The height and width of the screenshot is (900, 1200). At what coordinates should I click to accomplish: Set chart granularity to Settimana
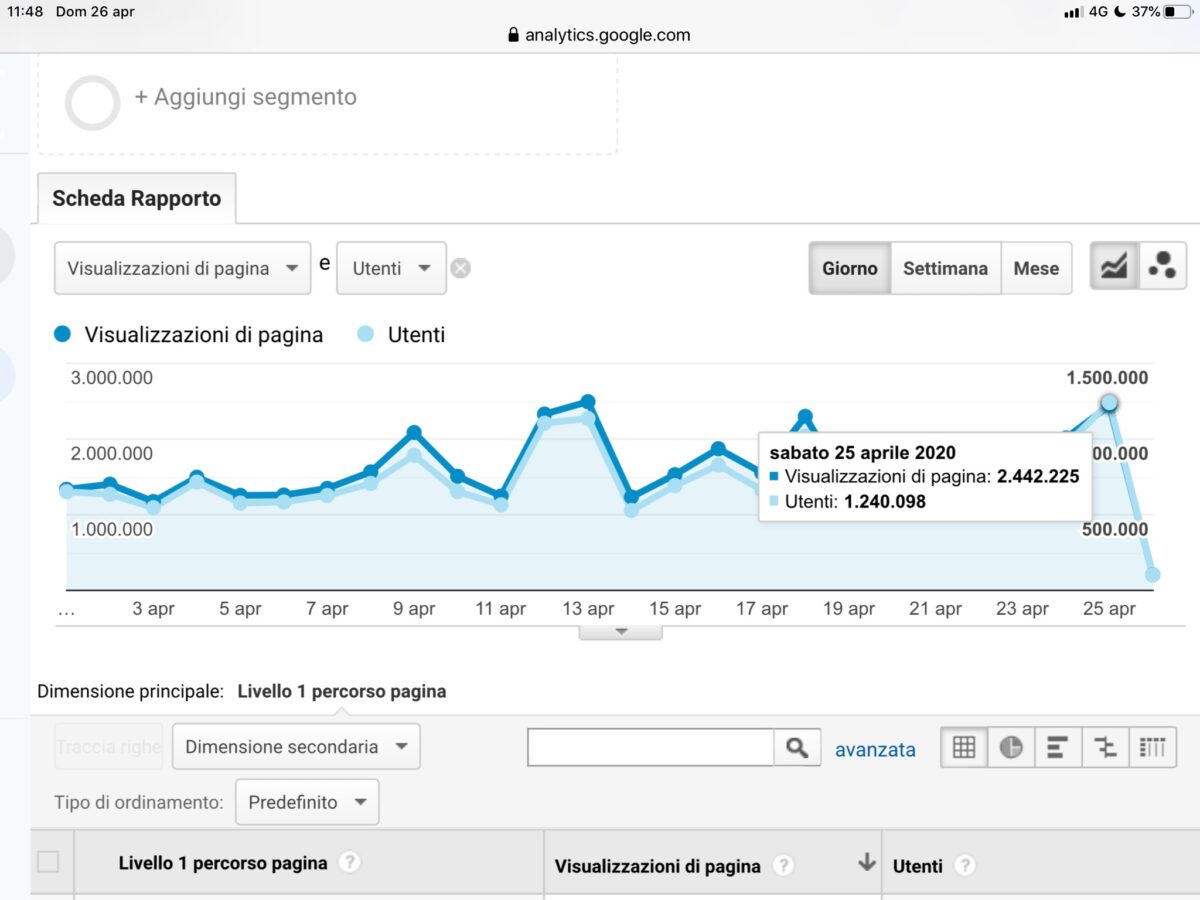coord(945,268)
